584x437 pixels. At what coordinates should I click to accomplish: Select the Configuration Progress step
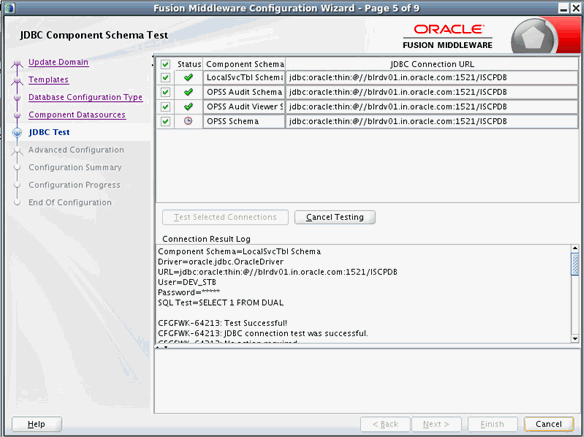coord(74,185)
